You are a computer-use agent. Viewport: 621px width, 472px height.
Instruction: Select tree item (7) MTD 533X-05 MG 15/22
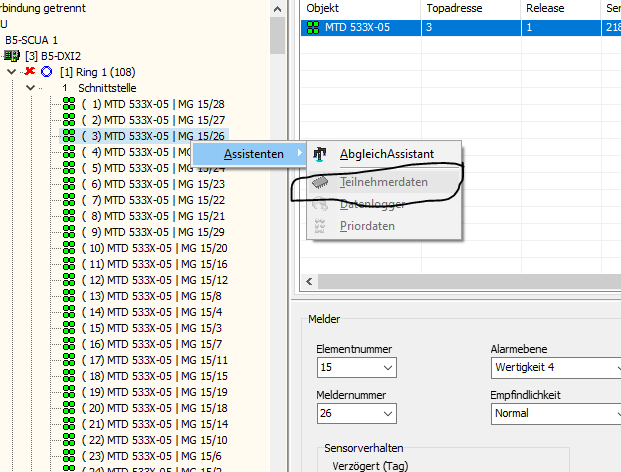pos(153,200)
